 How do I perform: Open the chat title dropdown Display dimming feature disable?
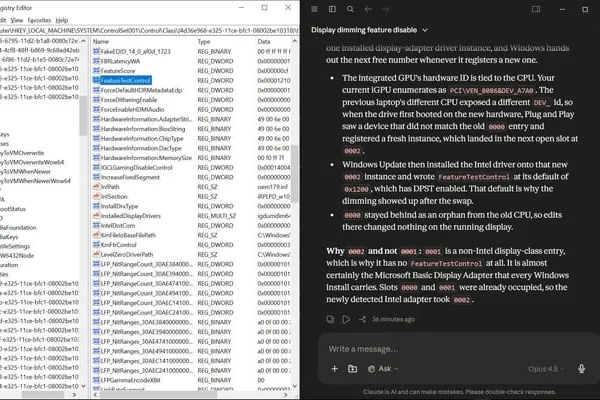point(369,30)
